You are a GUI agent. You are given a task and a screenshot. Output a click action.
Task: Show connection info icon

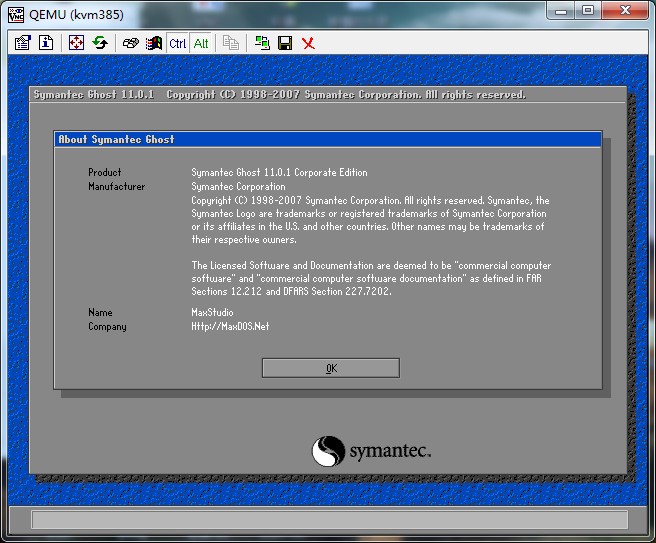46,43
